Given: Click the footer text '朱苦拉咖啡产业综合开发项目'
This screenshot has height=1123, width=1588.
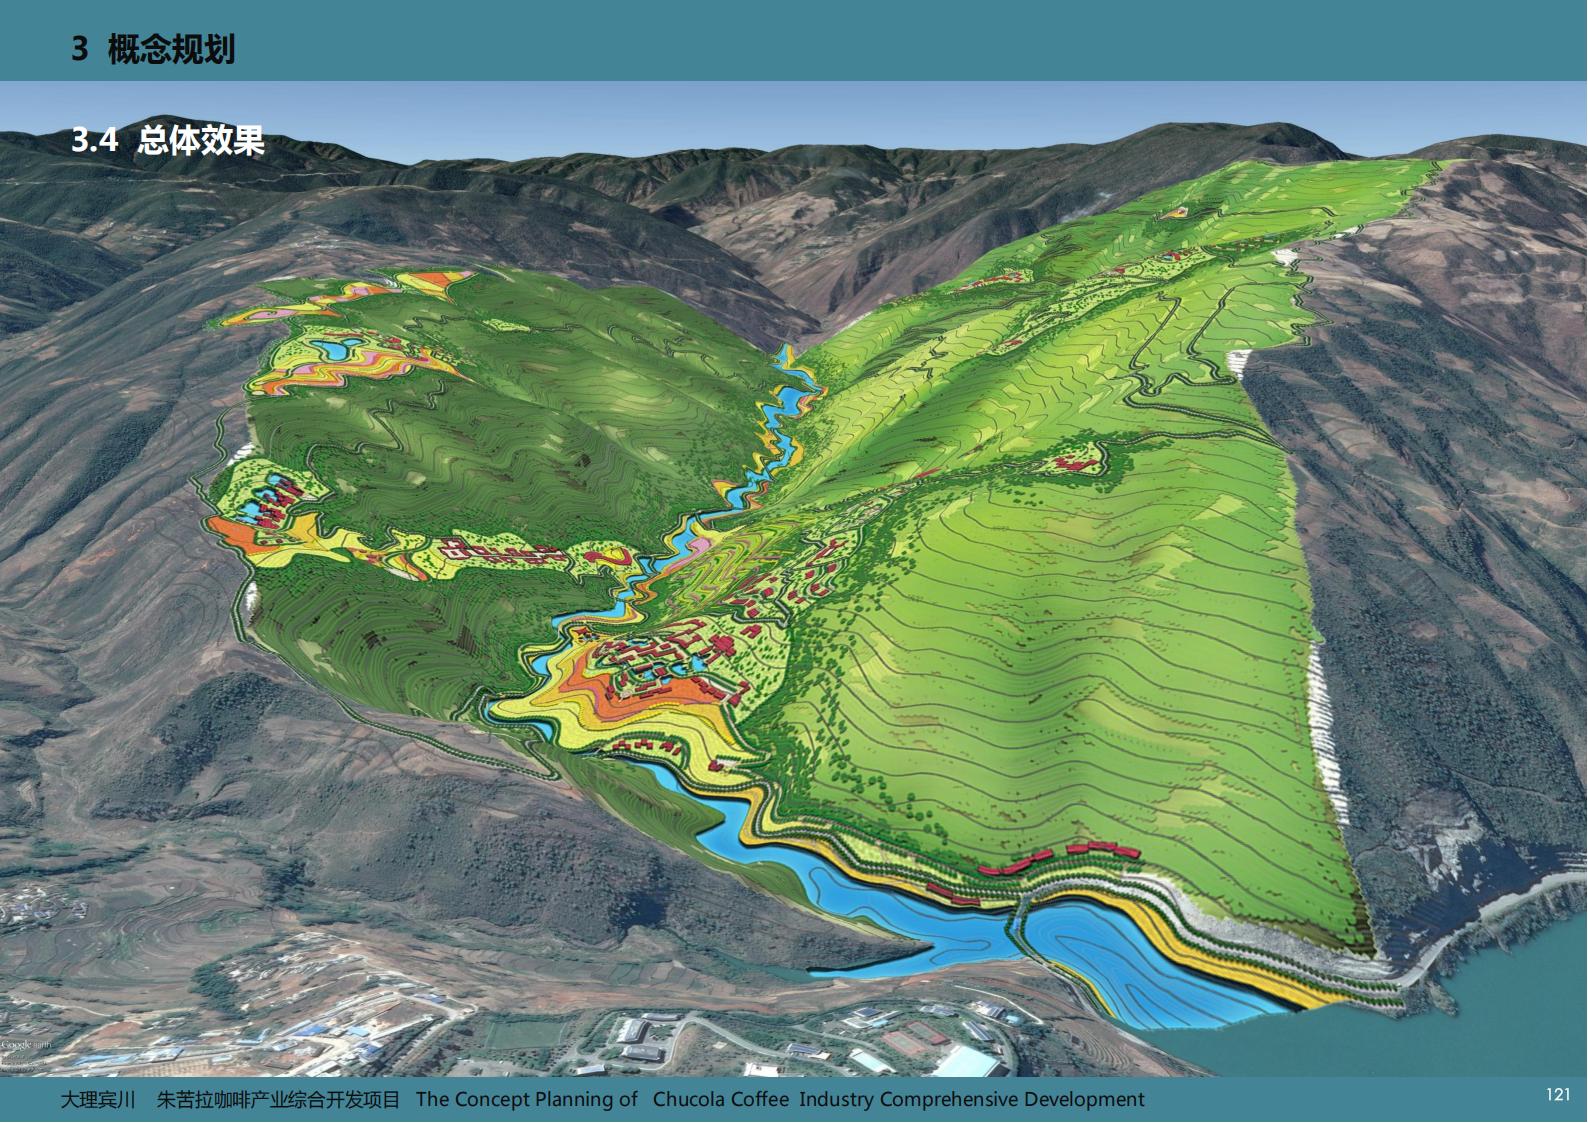Looking at the screenshot, I should point(278,1099).
